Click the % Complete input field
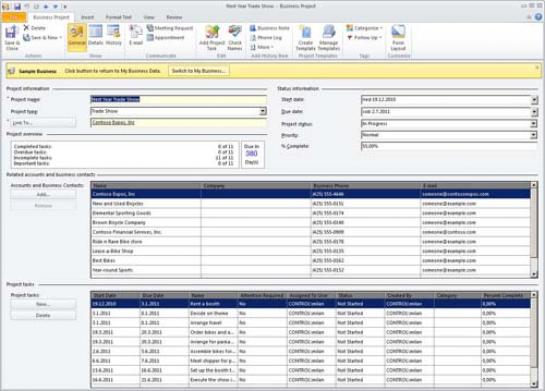Viewport: 545px width, 391px height. pos(449,146)
